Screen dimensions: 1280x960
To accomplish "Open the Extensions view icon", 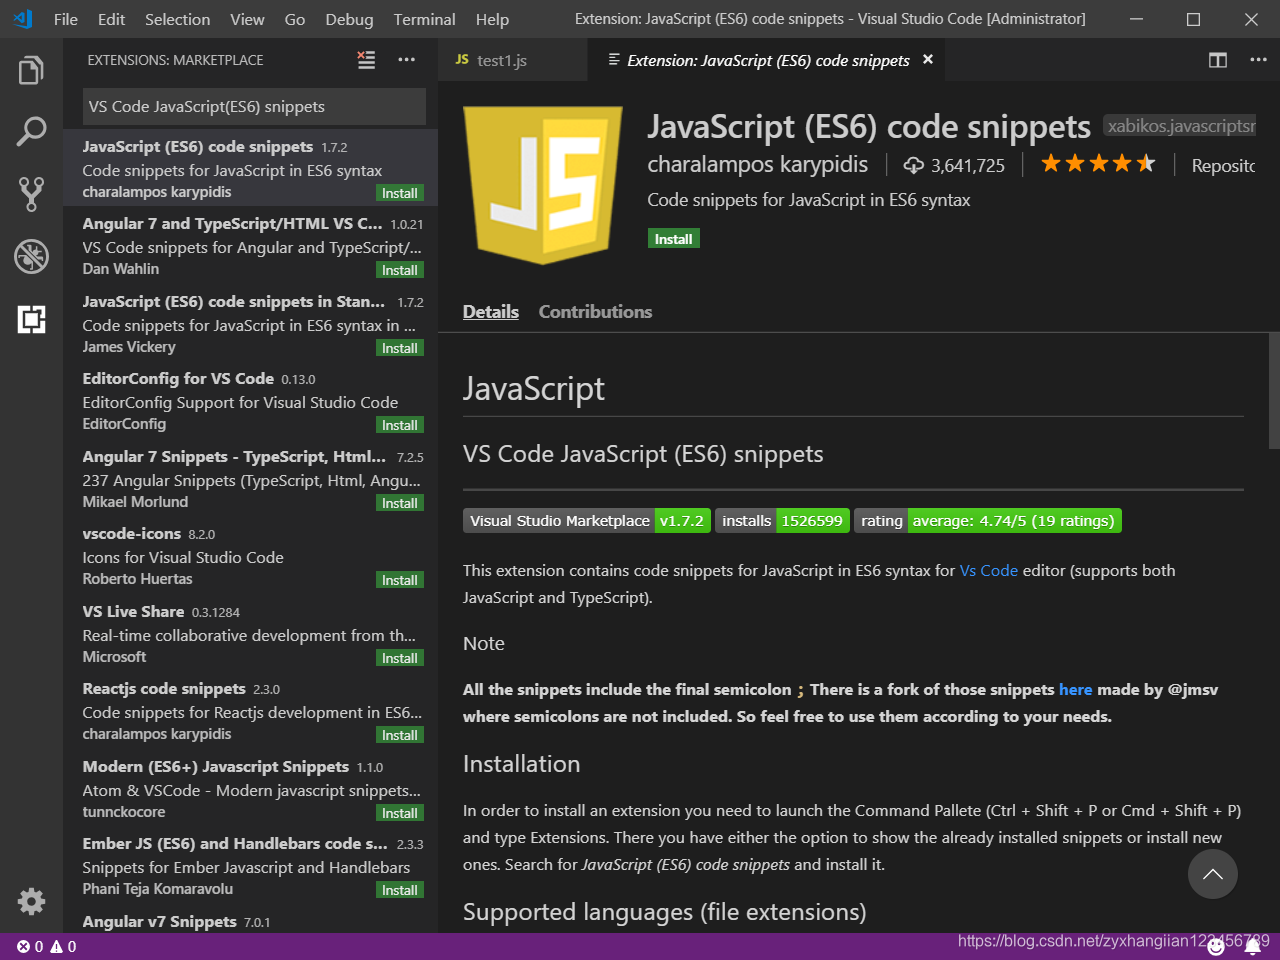I will coord(31,319).
